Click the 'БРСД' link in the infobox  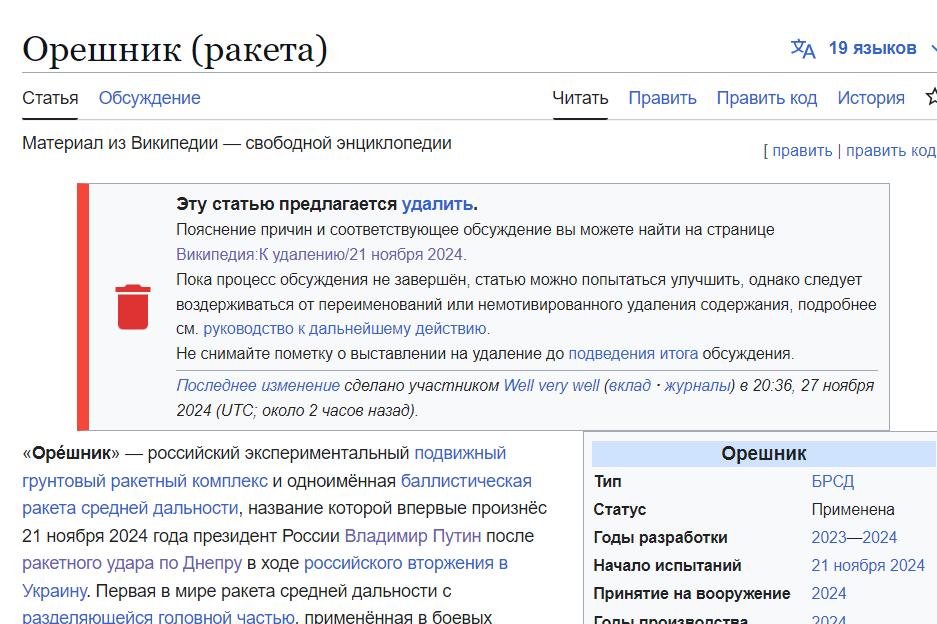point(832,482)
